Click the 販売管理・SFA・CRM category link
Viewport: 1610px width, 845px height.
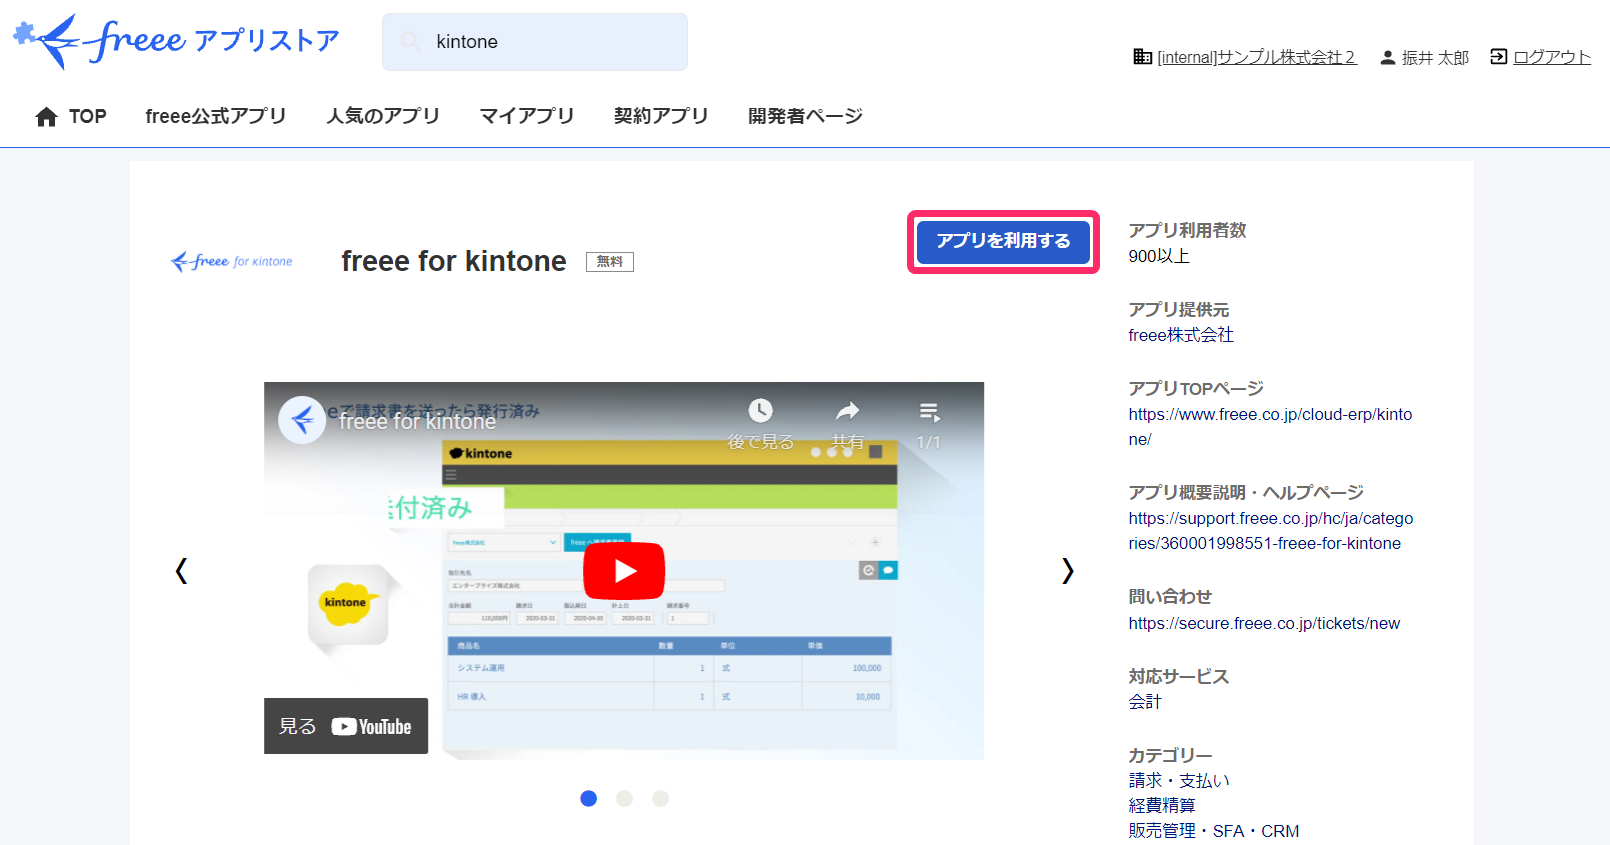point(1214,831)
